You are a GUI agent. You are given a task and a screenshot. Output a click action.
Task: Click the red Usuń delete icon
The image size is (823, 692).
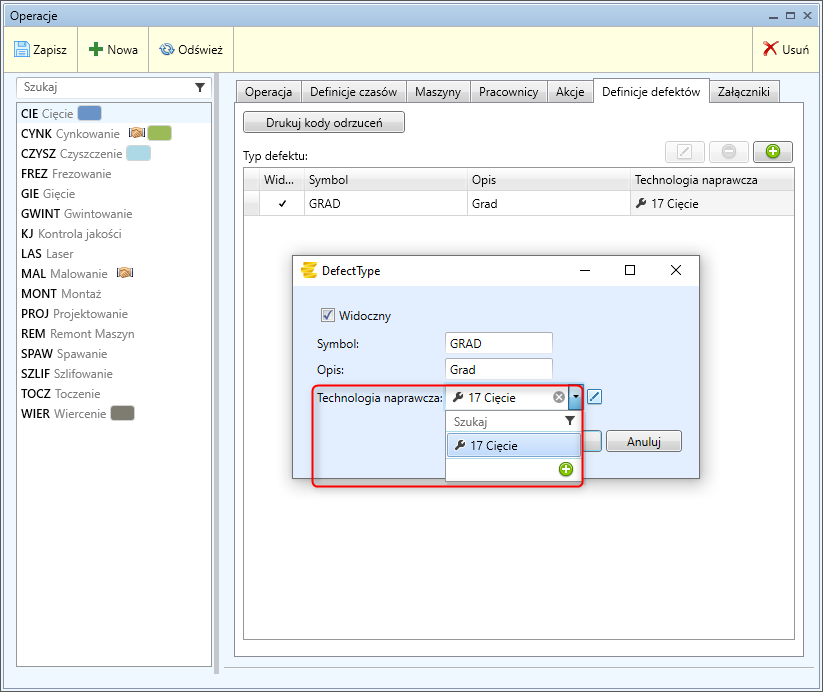click(x=770, y=49)
